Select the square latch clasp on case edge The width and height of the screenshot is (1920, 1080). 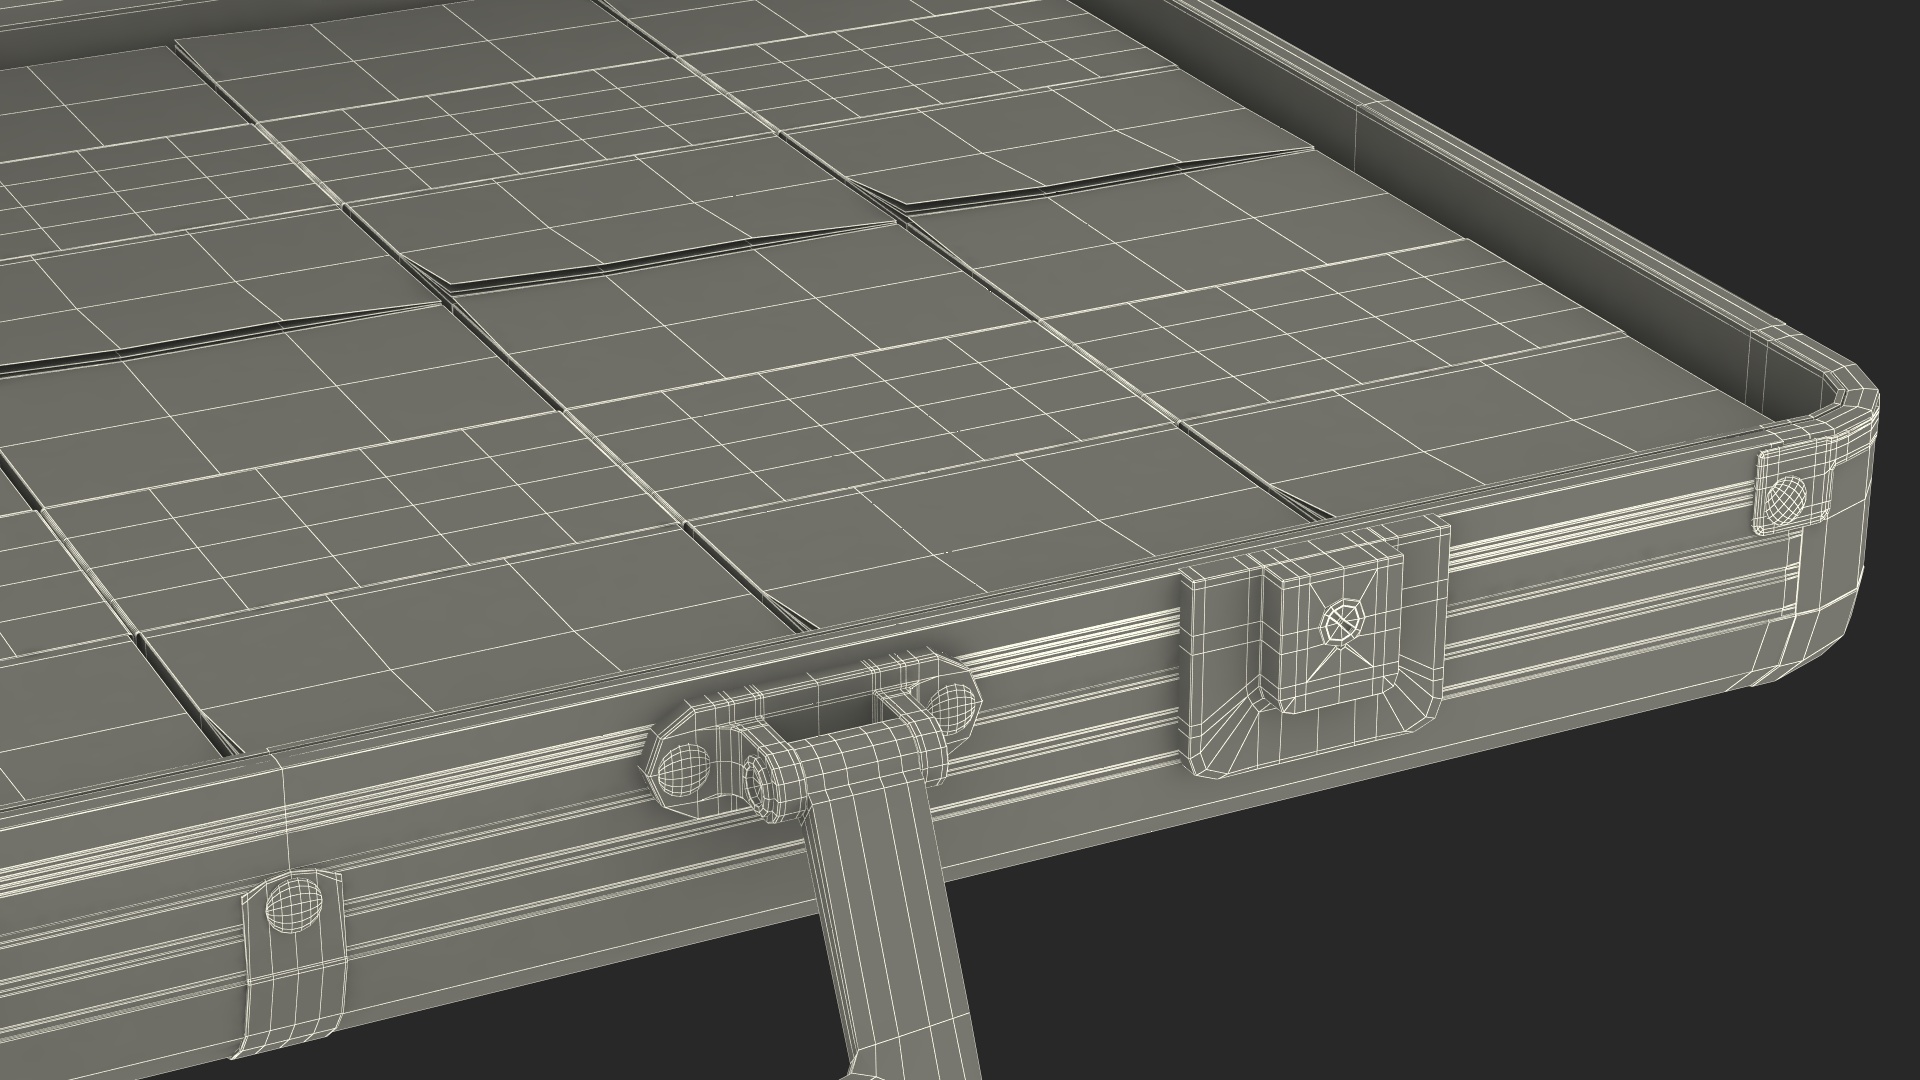[1315, 646]
